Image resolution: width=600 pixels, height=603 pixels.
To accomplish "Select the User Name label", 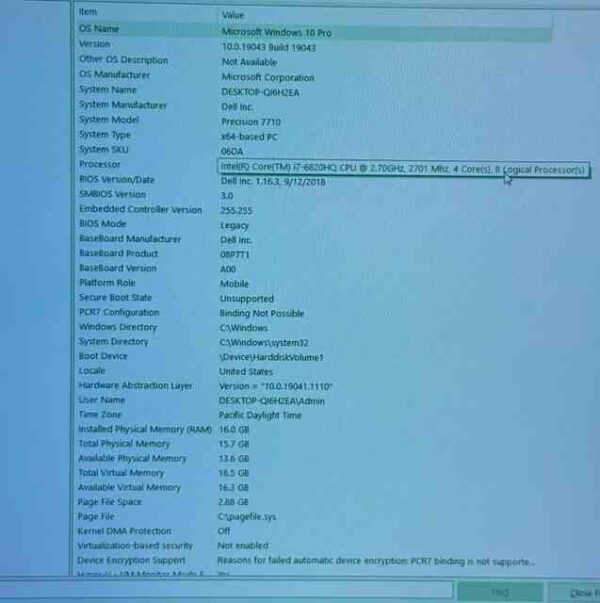I will [102, 400].
